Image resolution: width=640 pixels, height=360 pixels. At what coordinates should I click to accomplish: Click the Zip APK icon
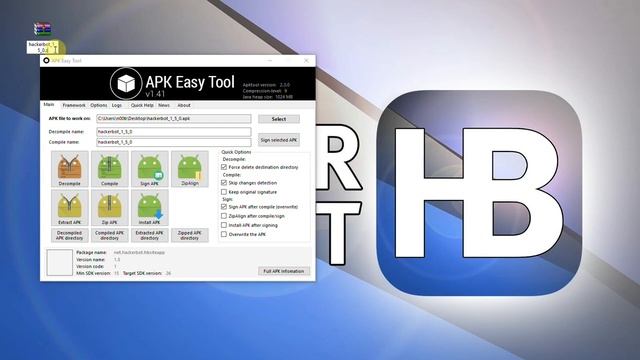[x=109, y=208]
